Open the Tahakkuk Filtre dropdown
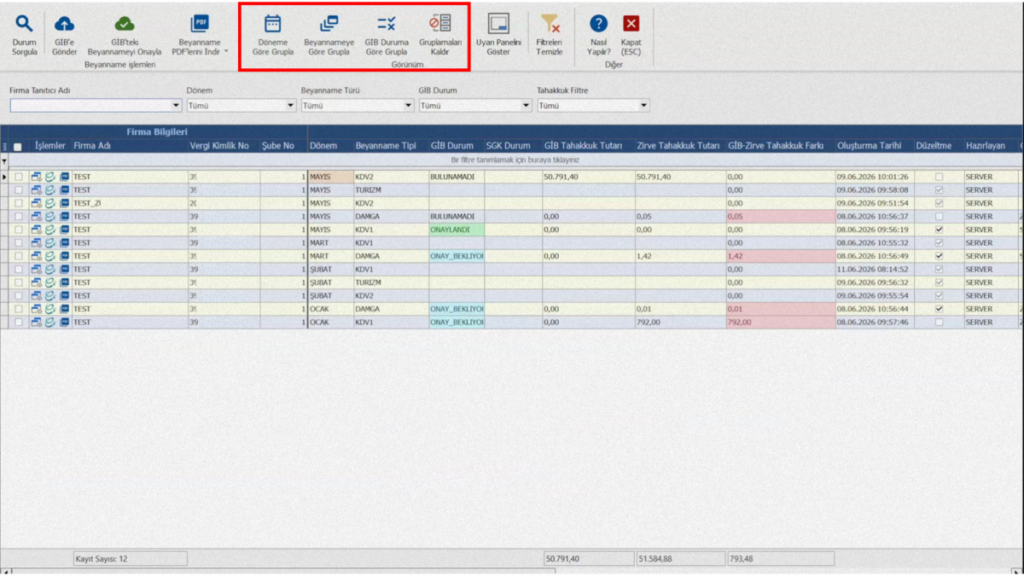 pyautogui.click(x=643, y=105)
